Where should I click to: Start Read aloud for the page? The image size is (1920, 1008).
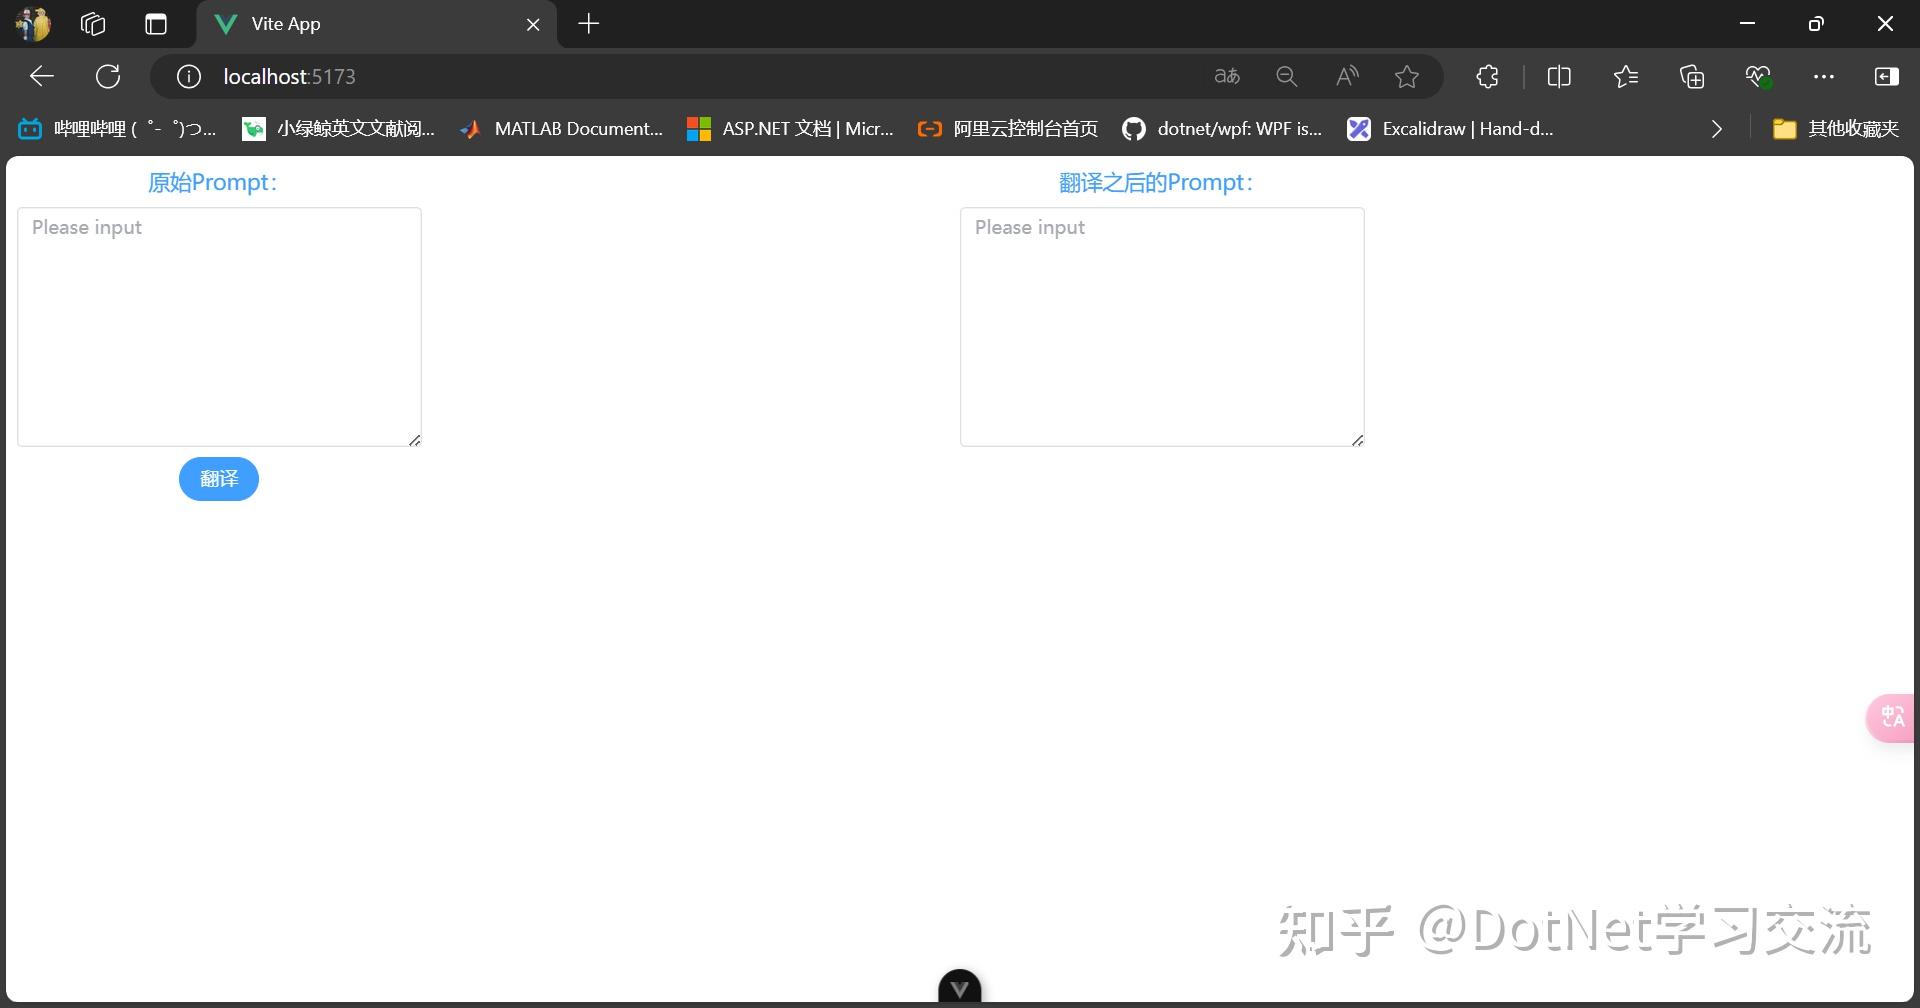1346,76
